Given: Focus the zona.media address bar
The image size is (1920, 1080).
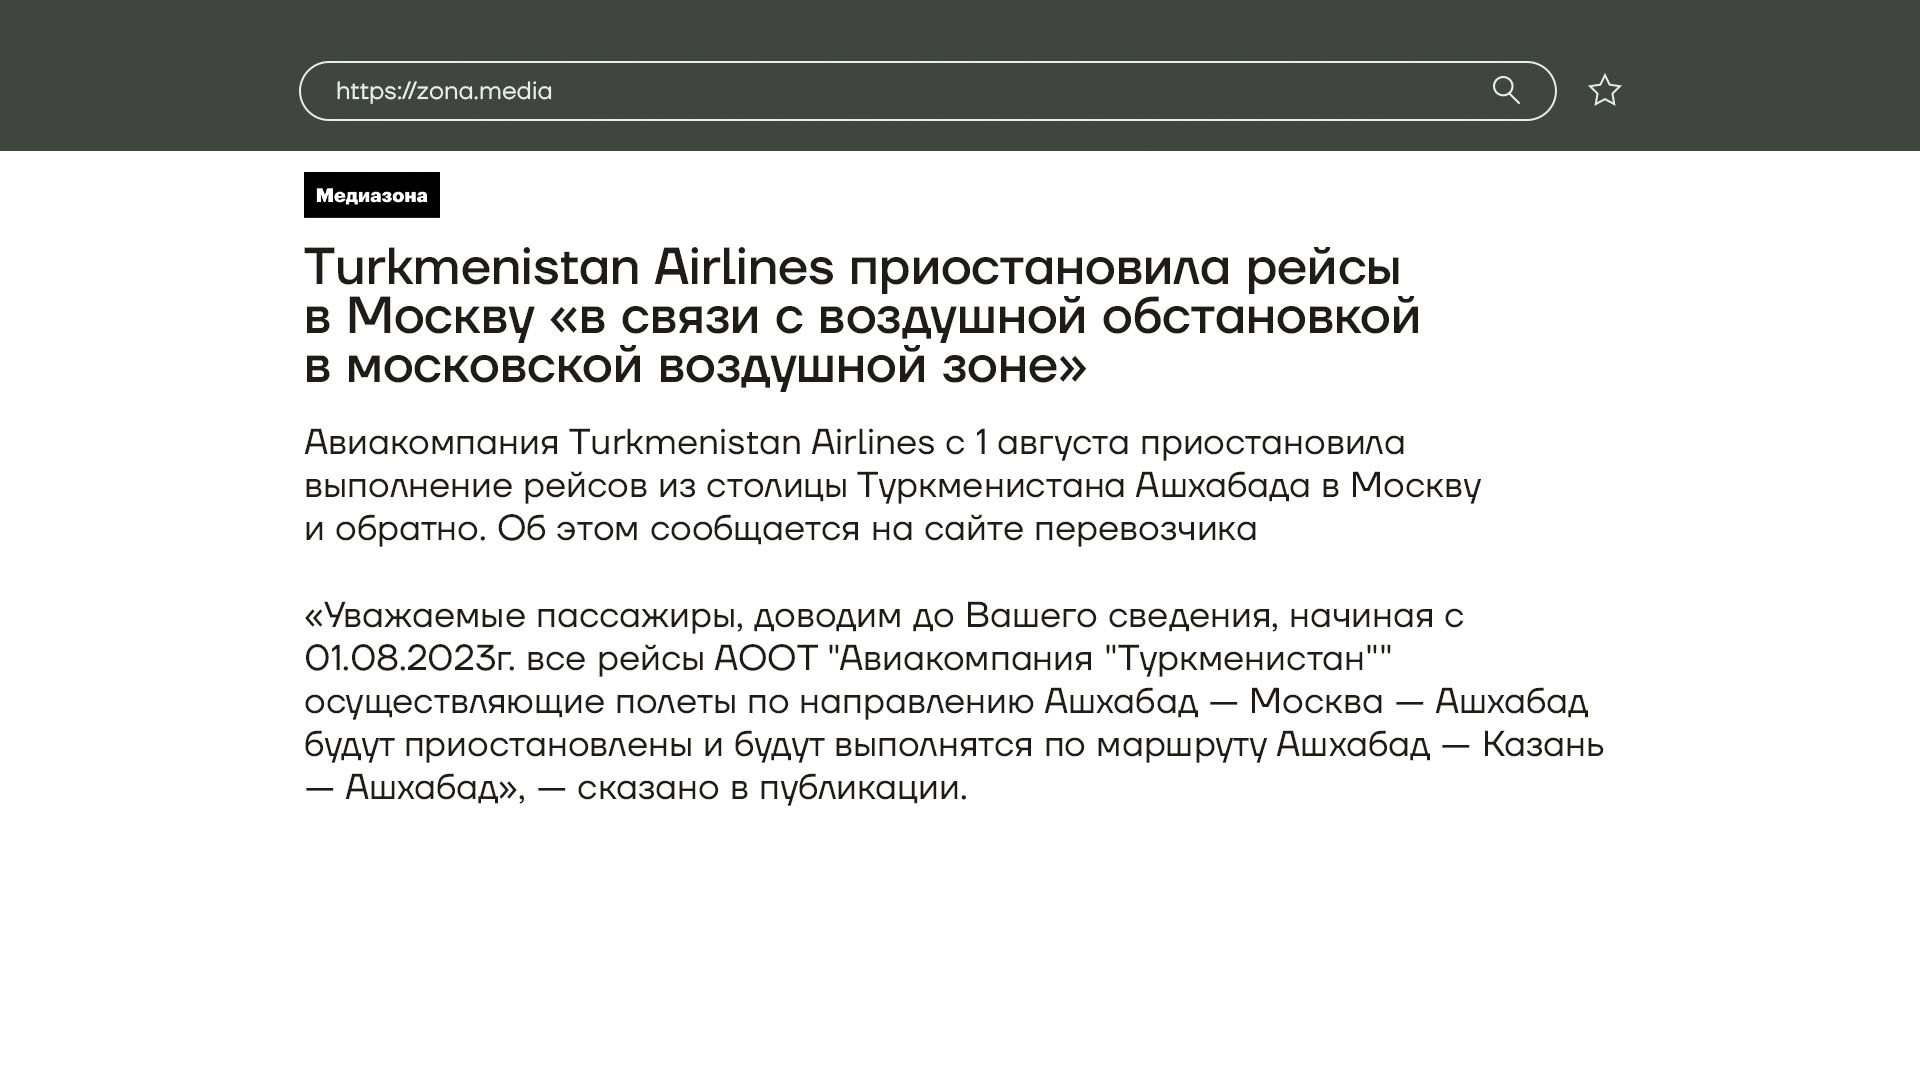Looking at the screenshot, I should click(x=1000, y=91).
